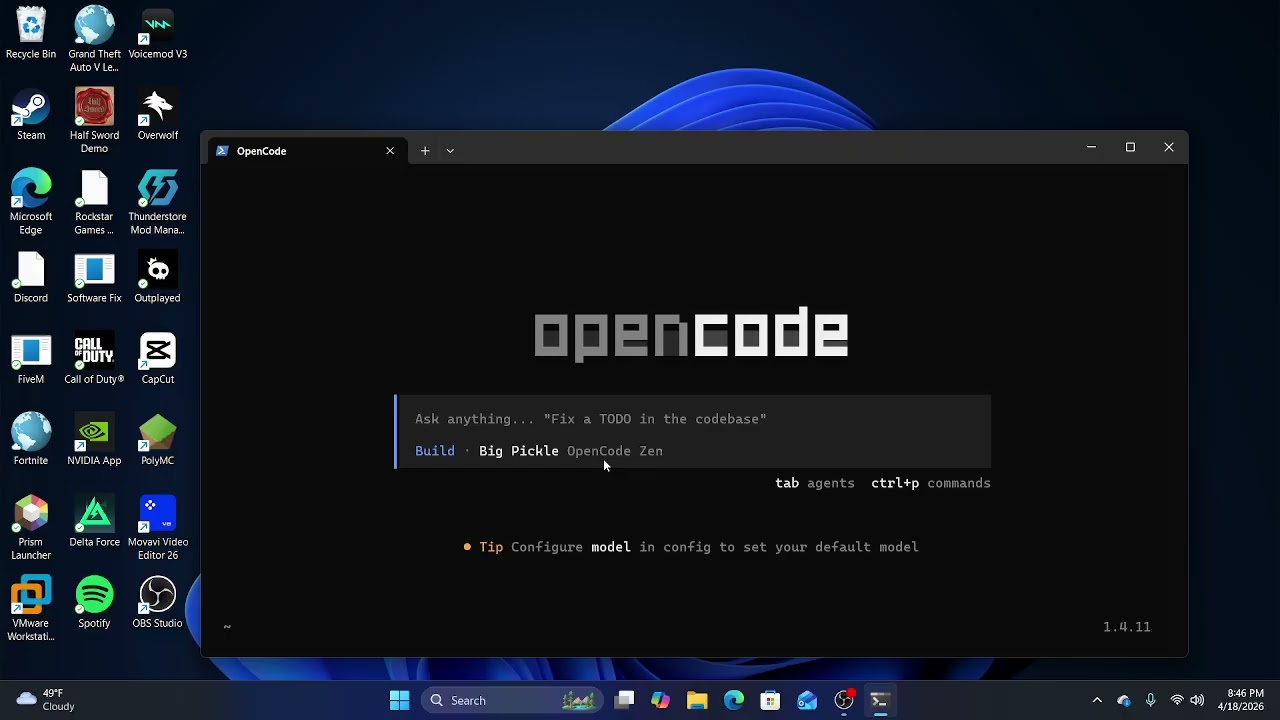Select the Microsoft Edge desktop shortcut
Screen dimensions: 1280x720
[x=31, y=202]
